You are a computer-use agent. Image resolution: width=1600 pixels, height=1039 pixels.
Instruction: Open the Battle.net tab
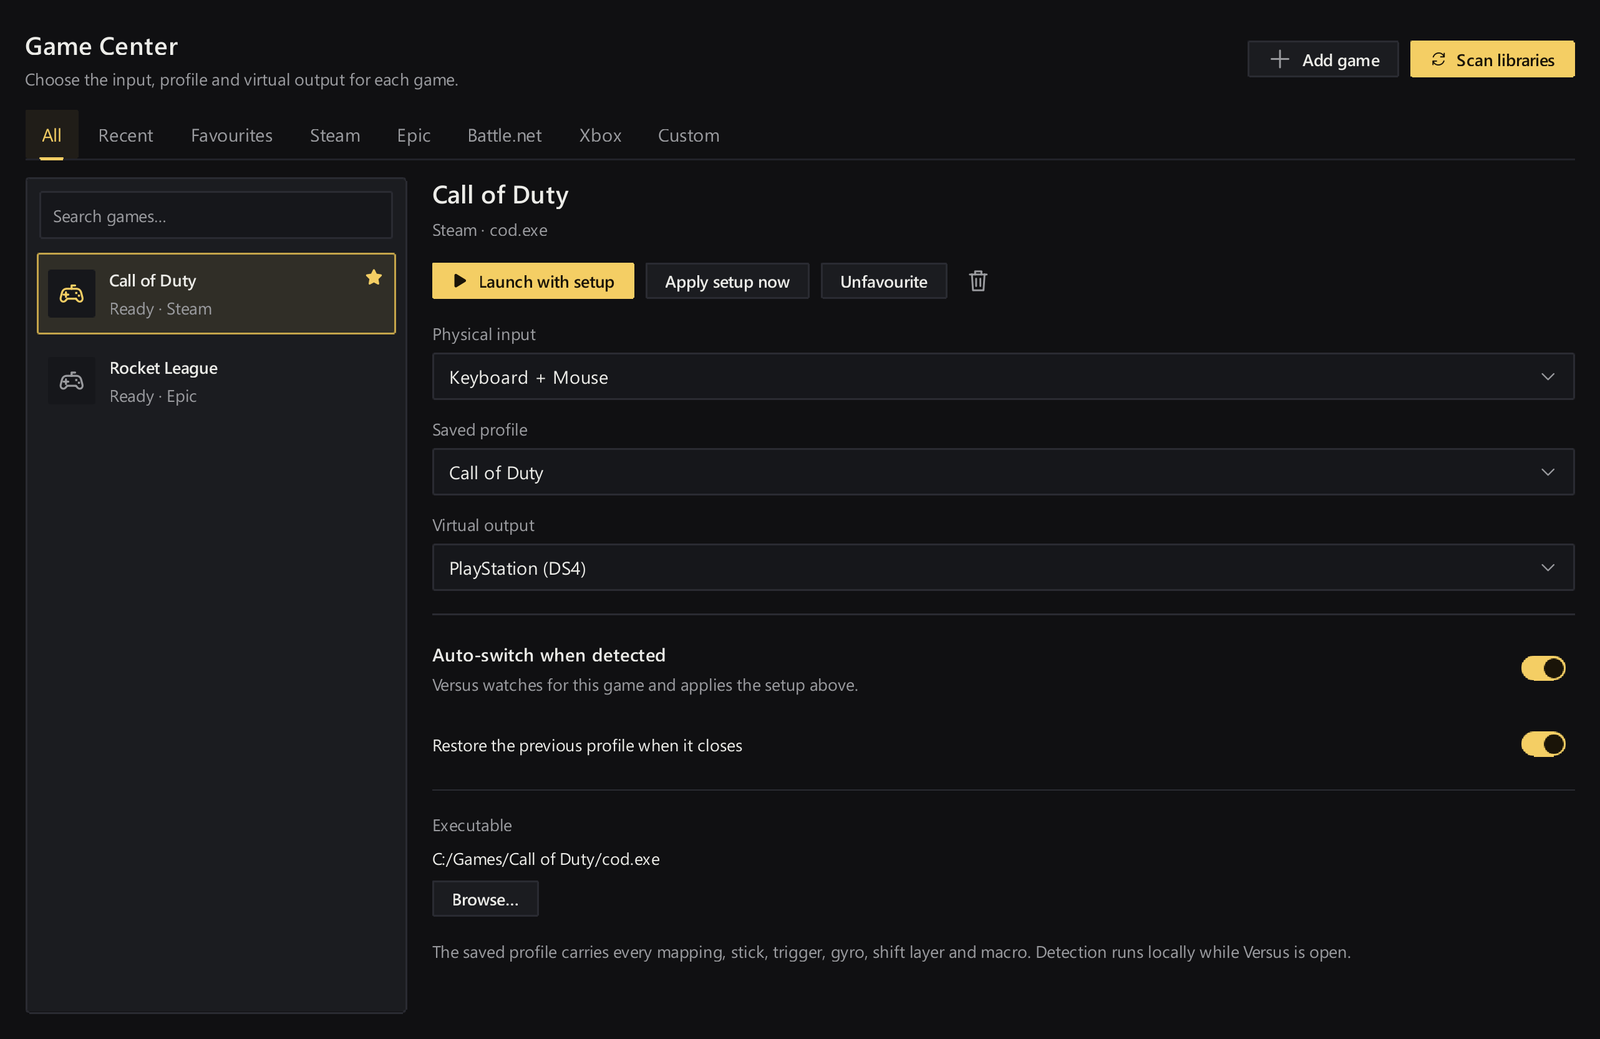pyautogui.click(x=505, y=135)
